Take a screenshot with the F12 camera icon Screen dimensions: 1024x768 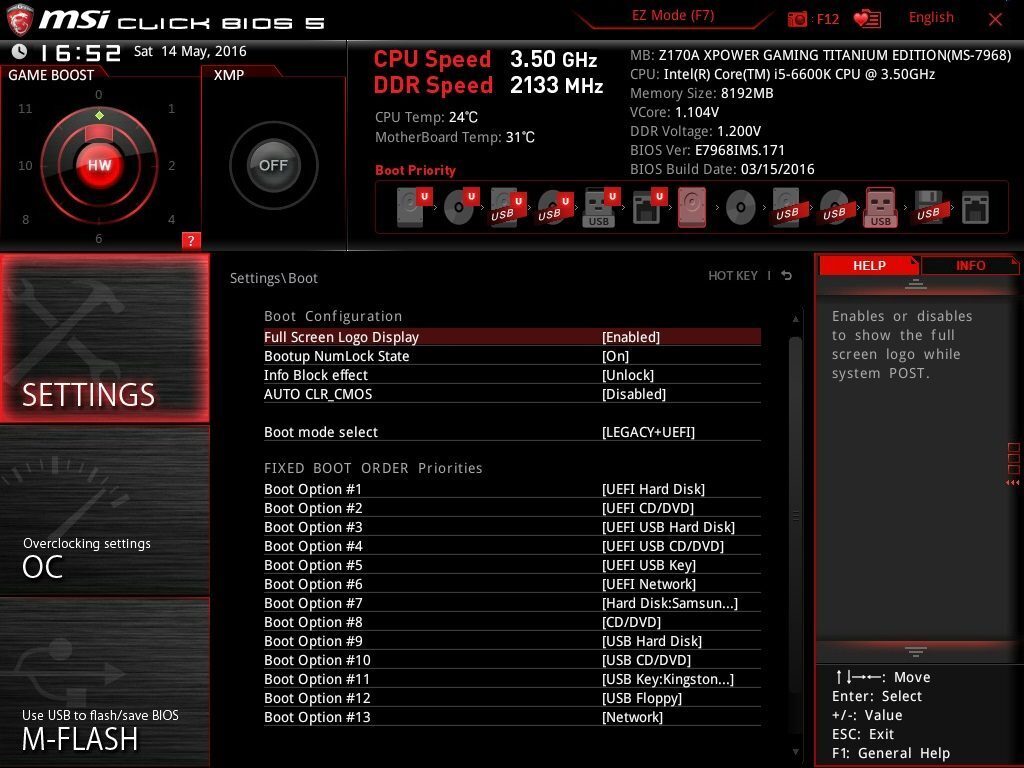point(797,19)
